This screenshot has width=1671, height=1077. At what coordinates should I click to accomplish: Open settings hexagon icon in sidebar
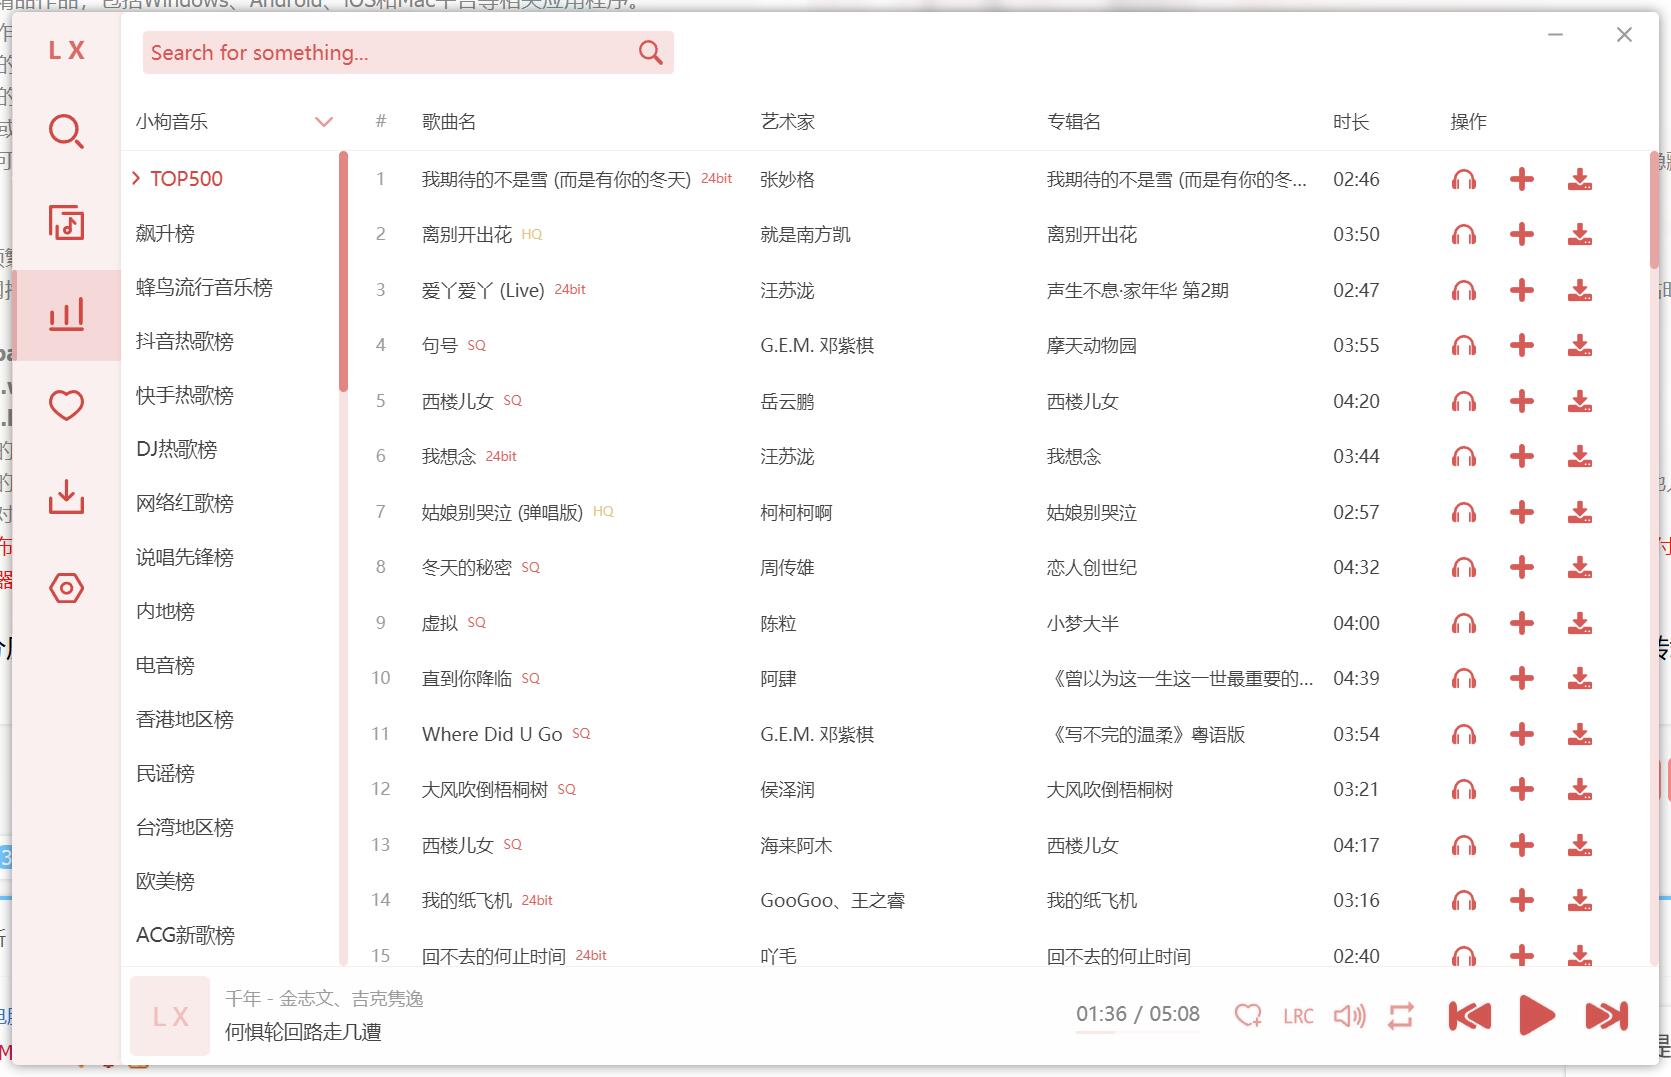pos(66,588)
